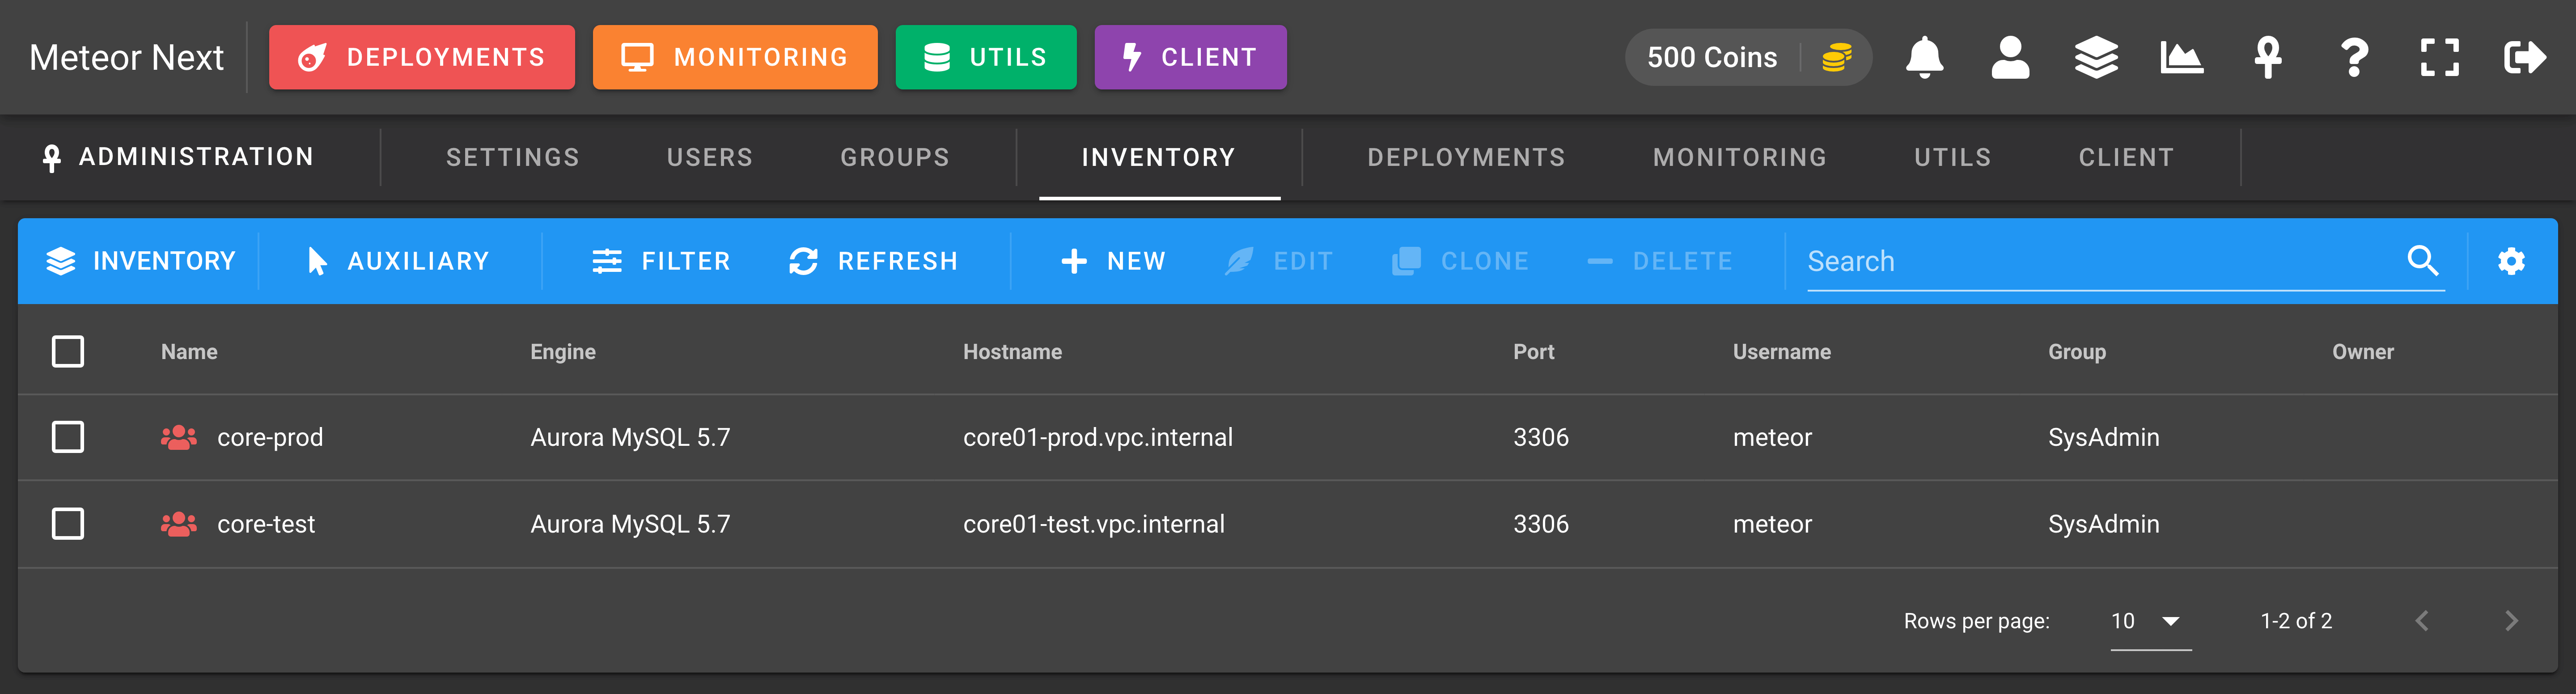
Task: Select all rows checkbox in header
Action: pos(68,351)
